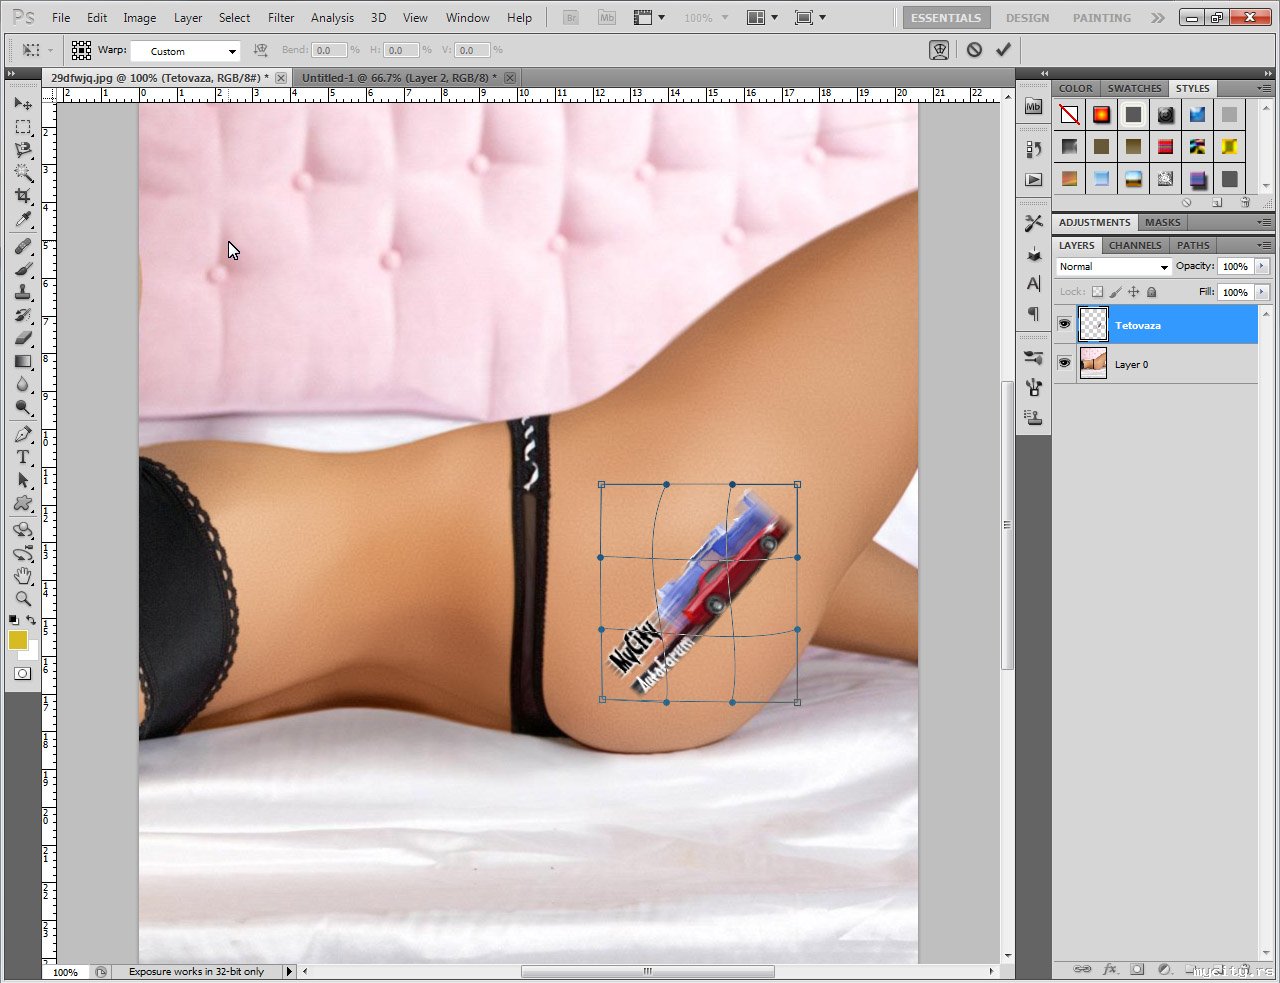Click the yellow foreground color swatch

[17, 640]
